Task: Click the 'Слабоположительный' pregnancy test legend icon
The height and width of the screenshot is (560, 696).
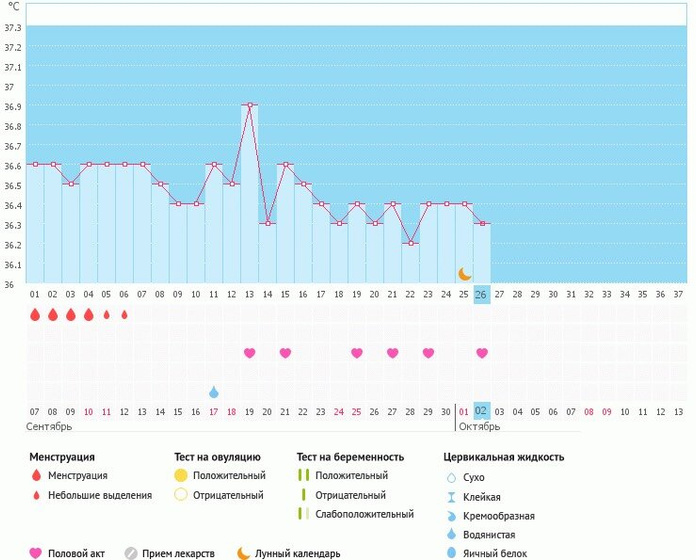Action: coord(301,514)
